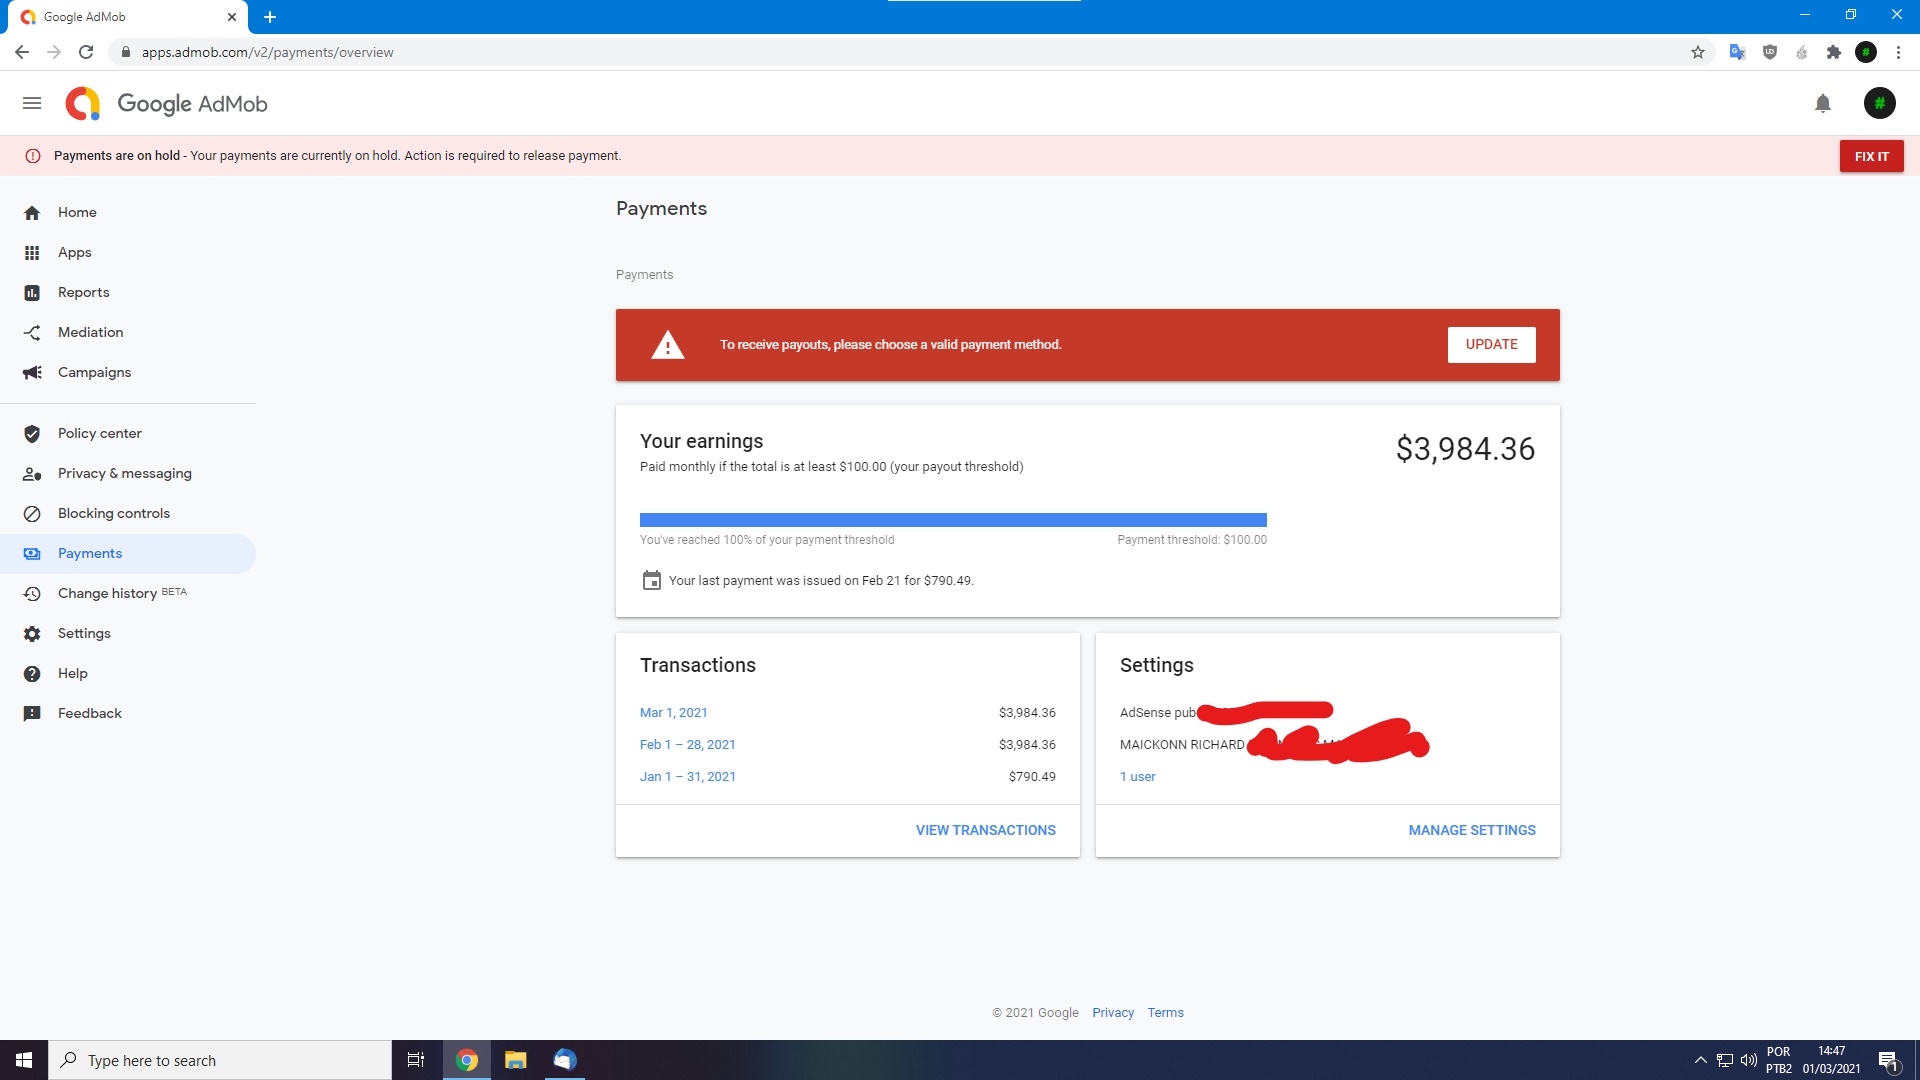Click MANAGE SETTINGS in payments panel
The height and width of the screenshot is (1080, 1920).
point(1472,828)
